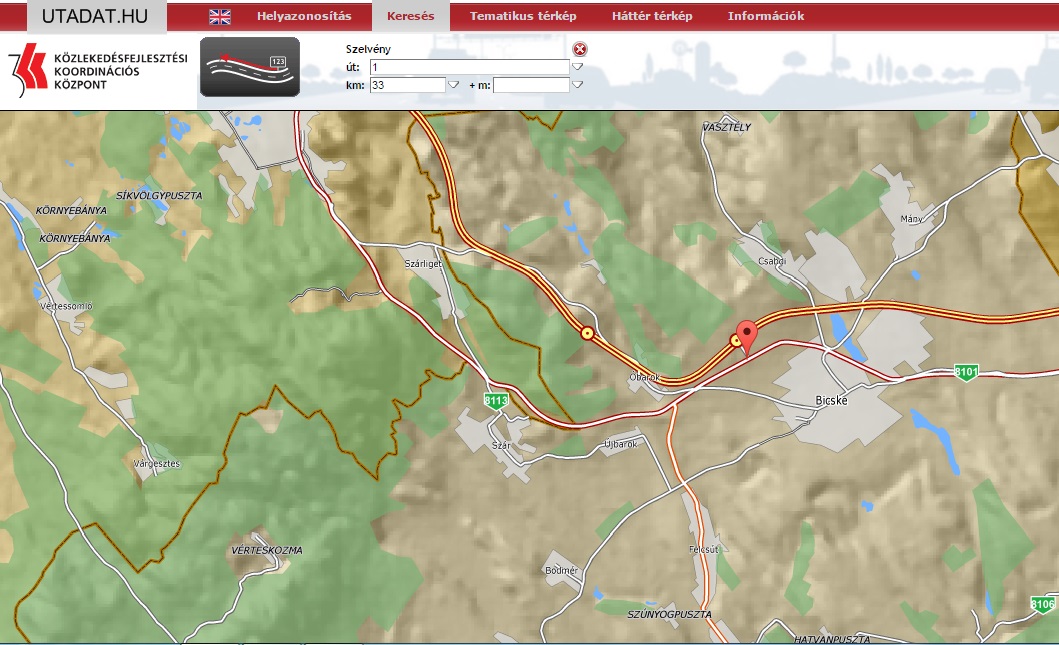Click the red location pin marker

pos(746,336)
